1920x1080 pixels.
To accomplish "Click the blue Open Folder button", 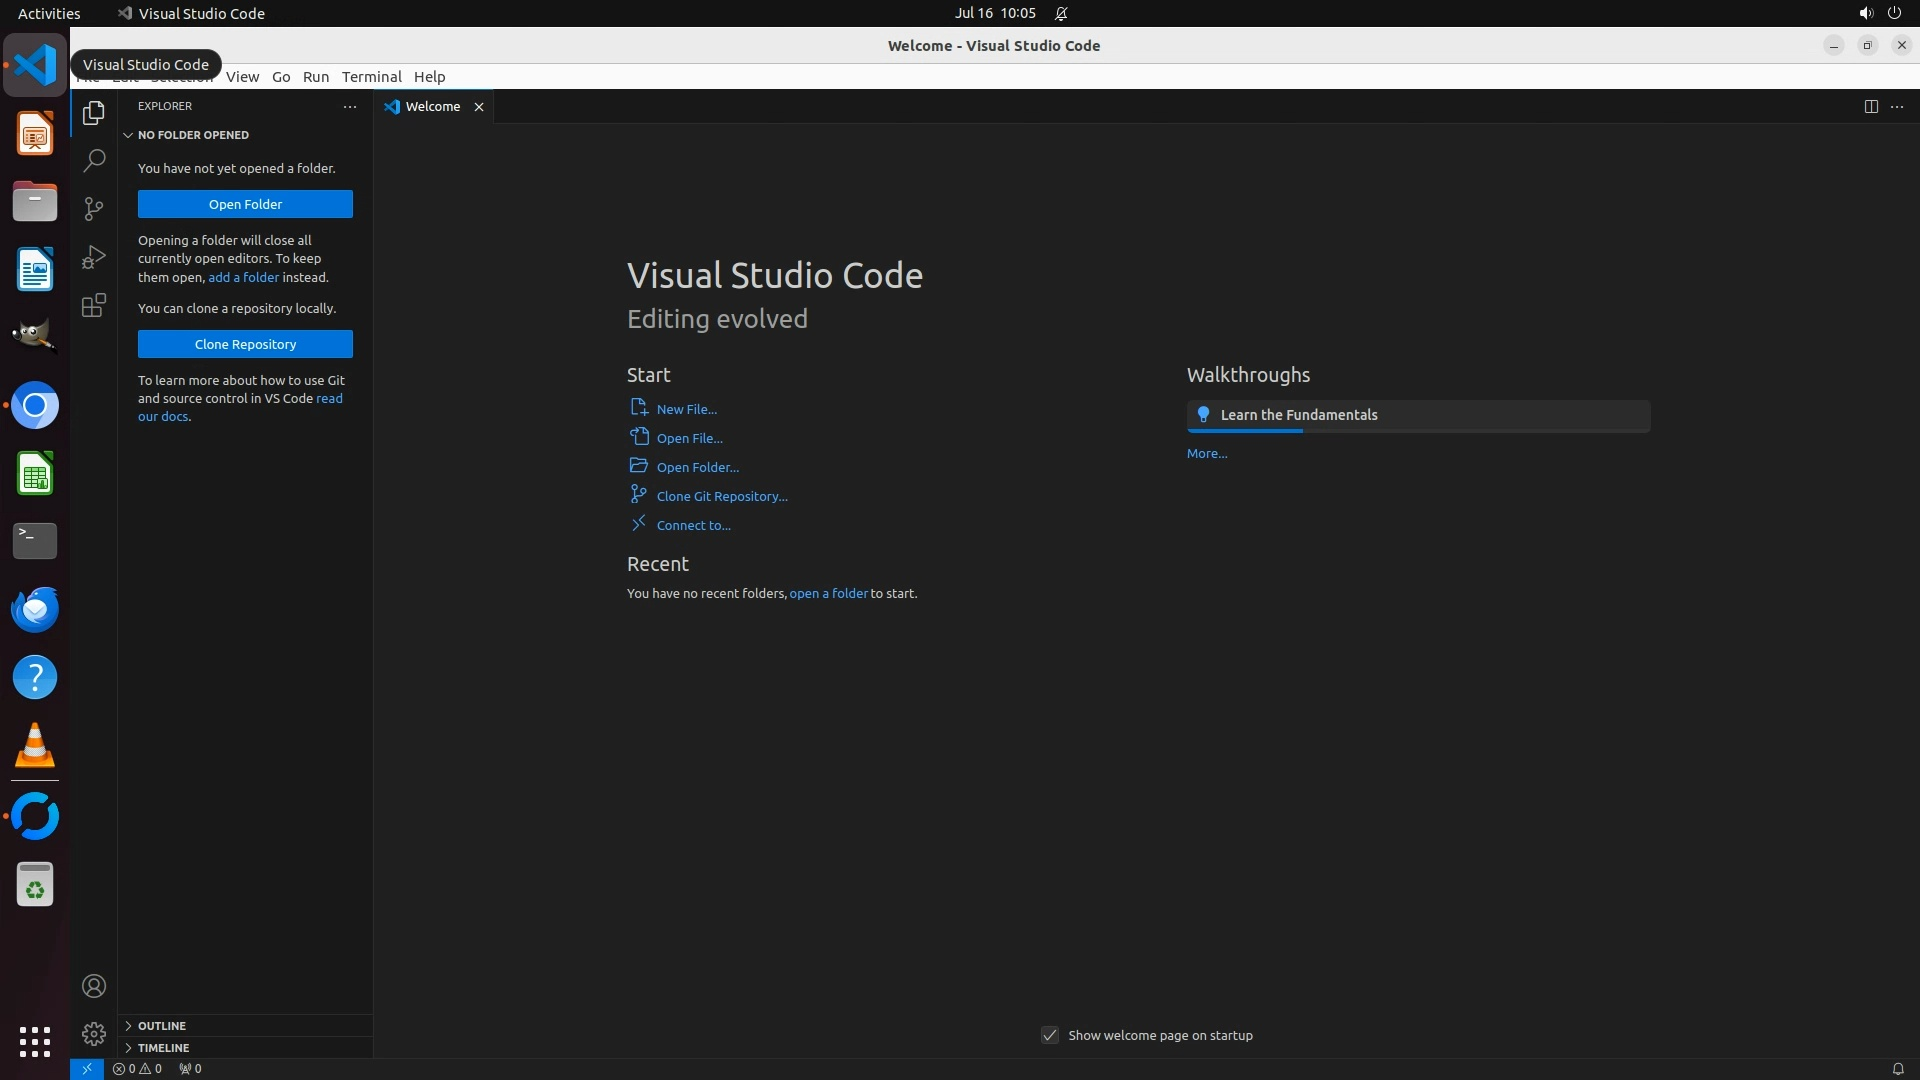I will [245, 204].
